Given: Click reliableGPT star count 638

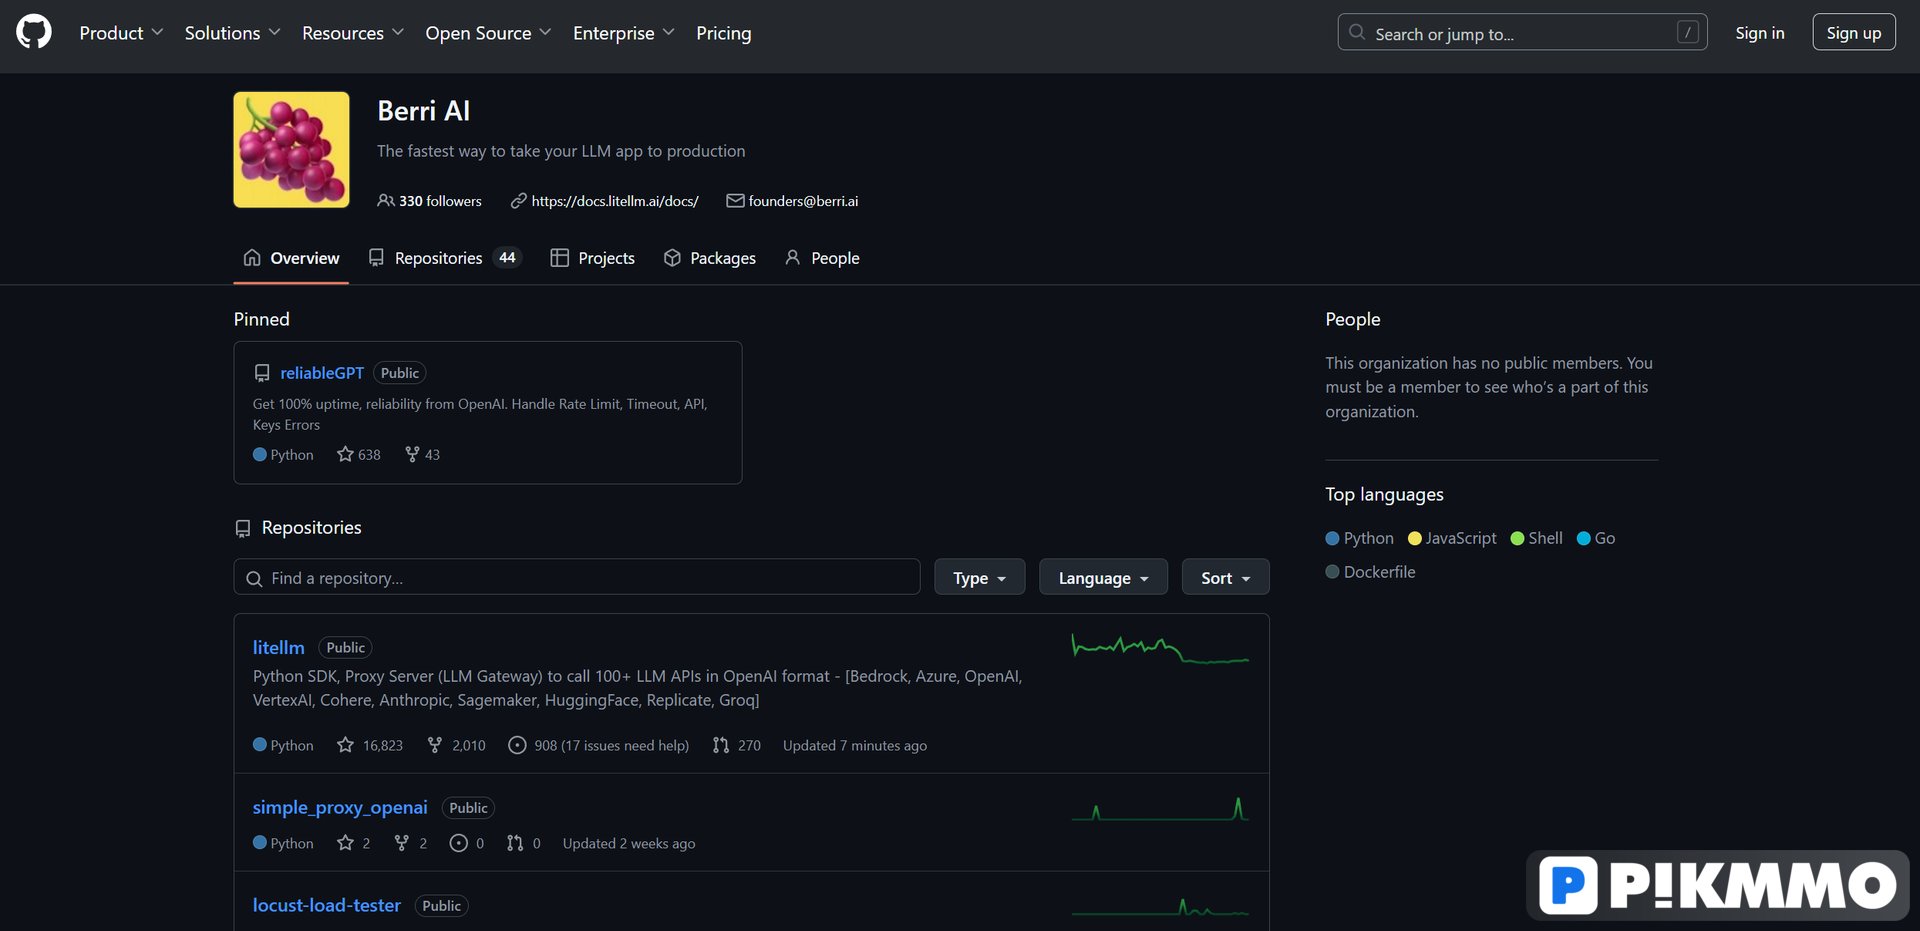Looking at the screenshot, I should (x=359, y=454).
